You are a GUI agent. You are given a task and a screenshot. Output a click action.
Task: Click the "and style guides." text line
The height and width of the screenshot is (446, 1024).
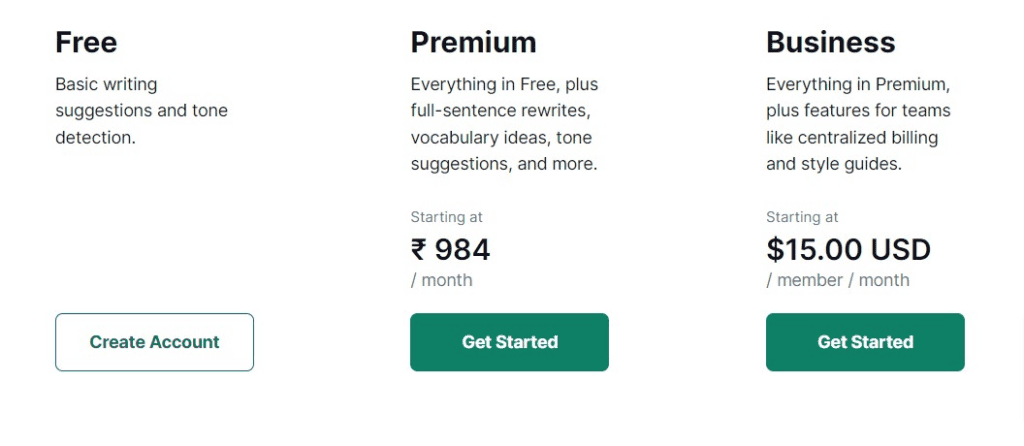tap(834, 165)
